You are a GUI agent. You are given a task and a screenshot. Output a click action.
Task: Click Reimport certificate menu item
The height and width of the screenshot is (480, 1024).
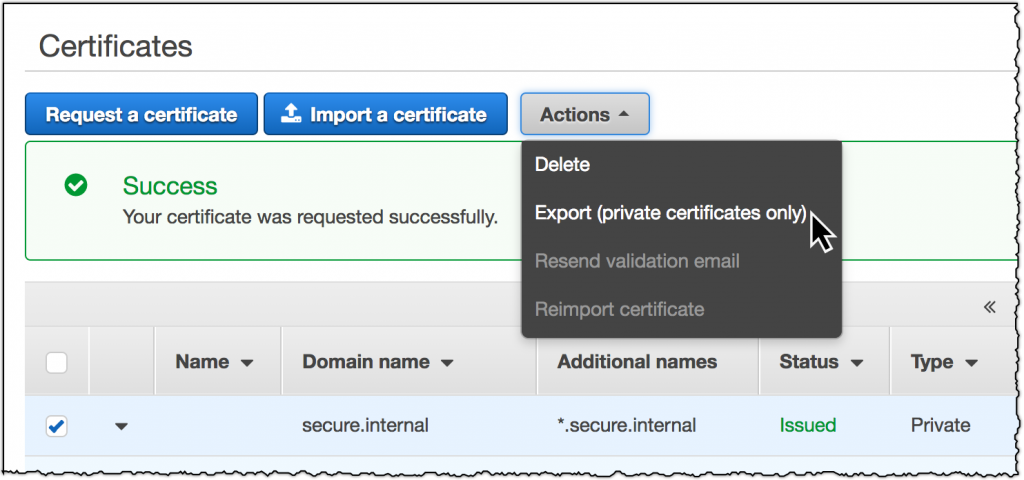point(620,309)
